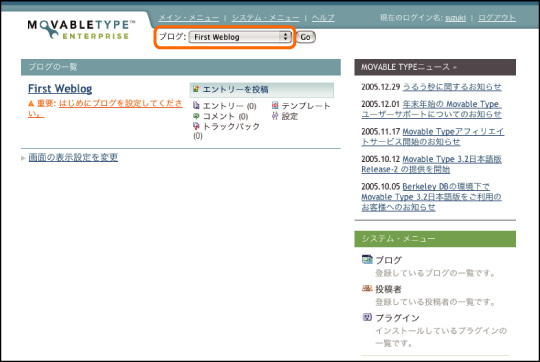The height and width of the screenshot is (362, 540).
Task: Click the テンプレート icon
Action: pos(275,105)
